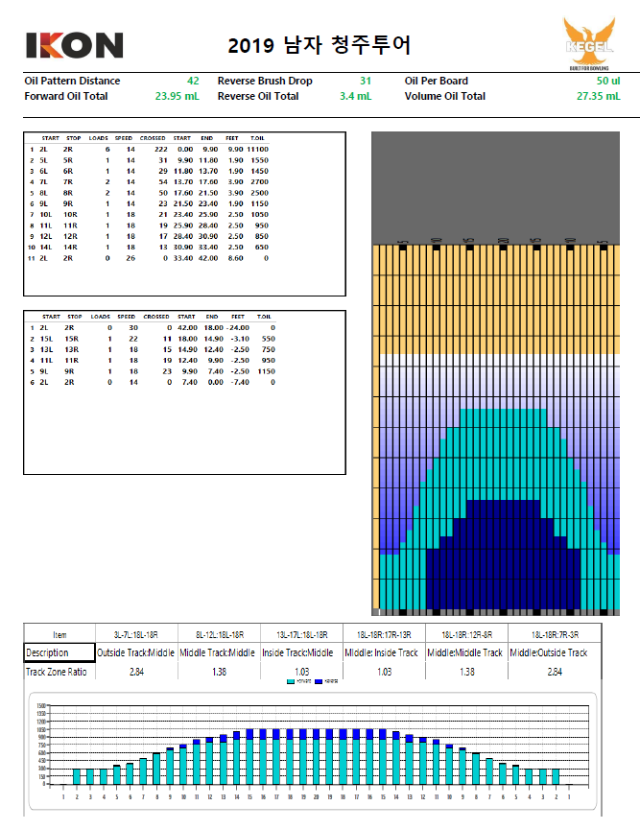
Task: Click the Reverse Brush Drop value 31
Action: point(365,81)
